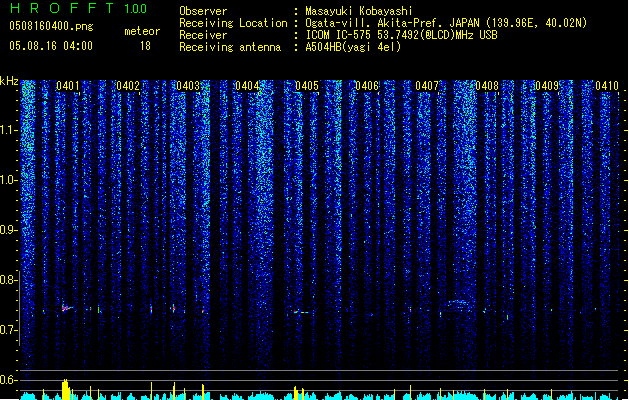Click the kHz axis unit label
This screenshot has width=629, height=400.
click(x=9, y=81)
